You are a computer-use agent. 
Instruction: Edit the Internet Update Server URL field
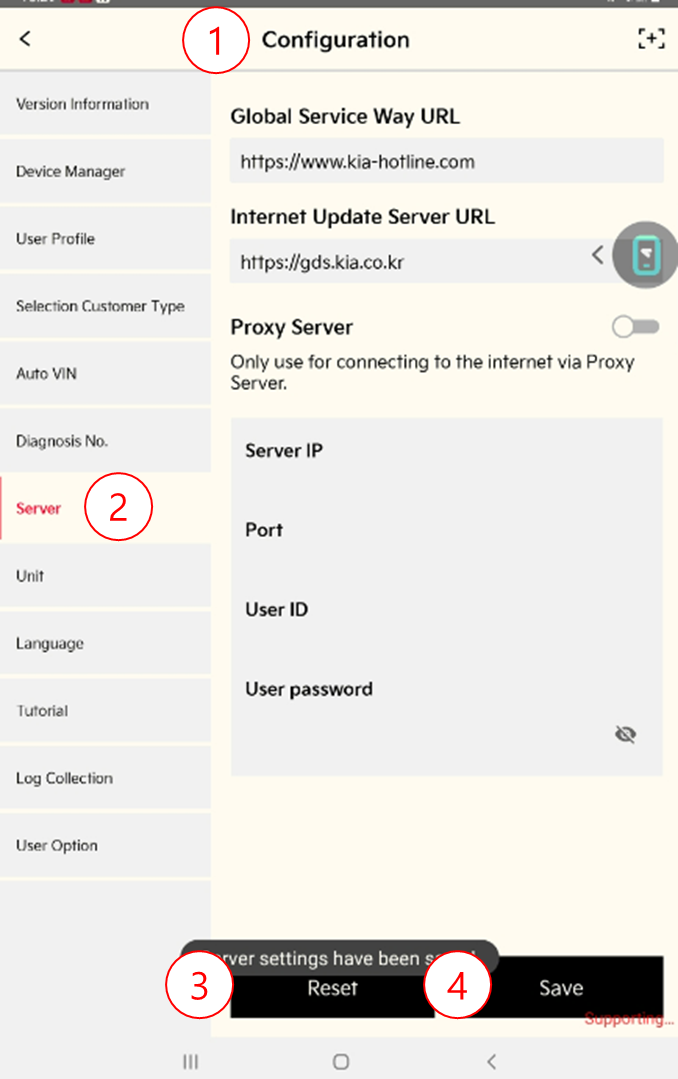point(413,261)
